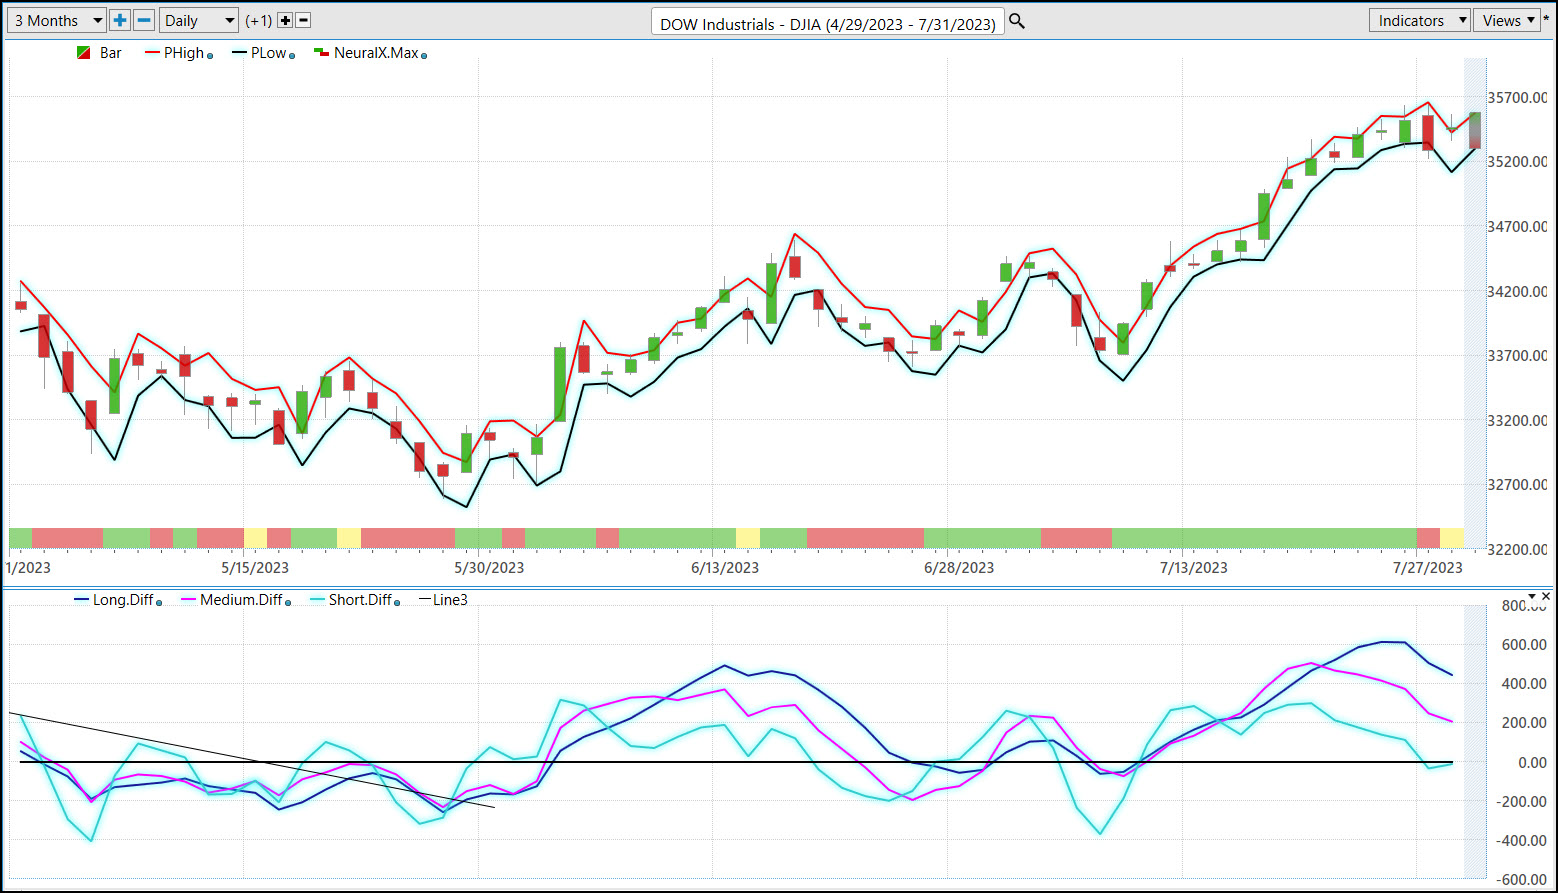Open the Views dropdown
The image size is (1558, 893).
tap(1506, 20)
